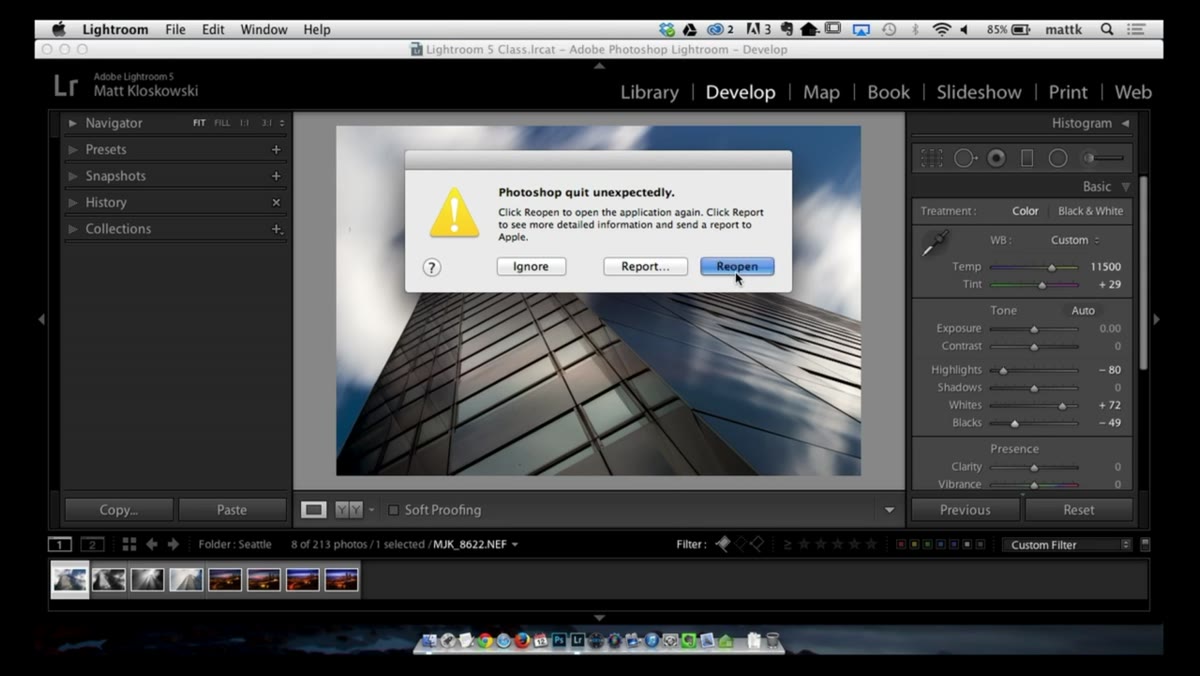Open Grid view from filmstrip grid icon
The width and height of the screenshot is (1200, 676).
click(x=129, y=544)
